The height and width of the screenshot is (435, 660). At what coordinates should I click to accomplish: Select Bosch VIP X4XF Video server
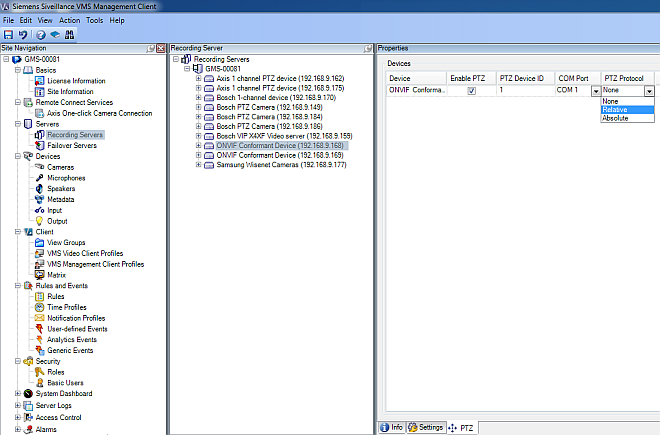click(284, 135)
